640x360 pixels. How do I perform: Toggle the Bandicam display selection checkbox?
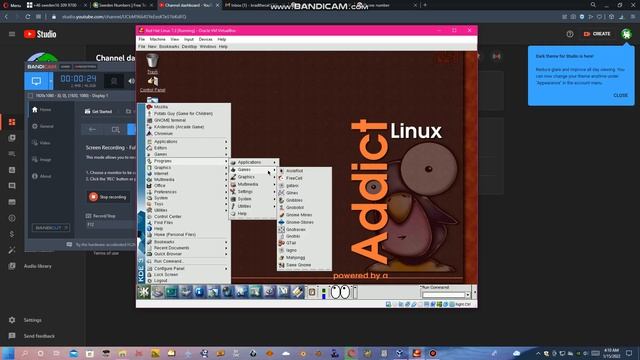(x=30, y=96)
